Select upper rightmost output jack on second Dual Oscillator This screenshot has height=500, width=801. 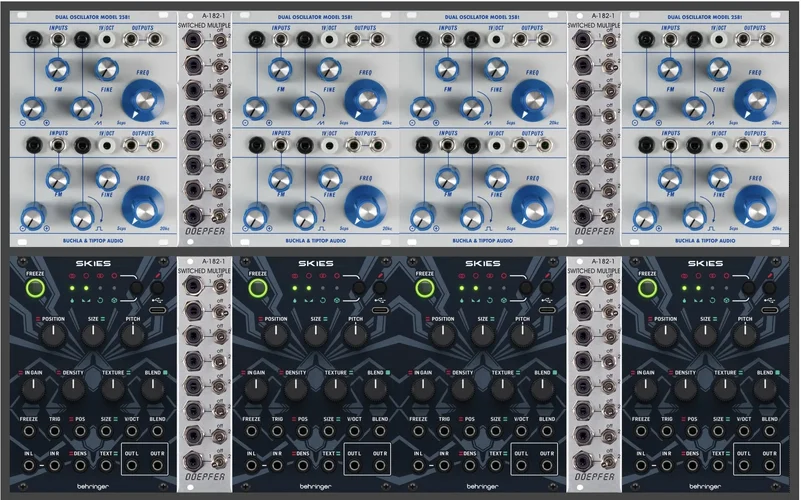pos(378,39)
